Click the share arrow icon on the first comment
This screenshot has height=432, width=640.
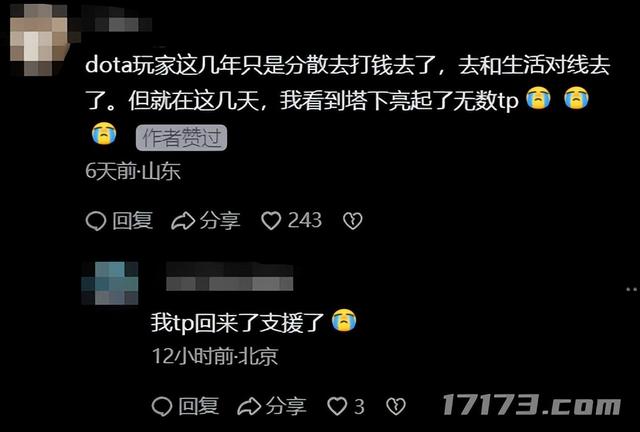(183, 221)
